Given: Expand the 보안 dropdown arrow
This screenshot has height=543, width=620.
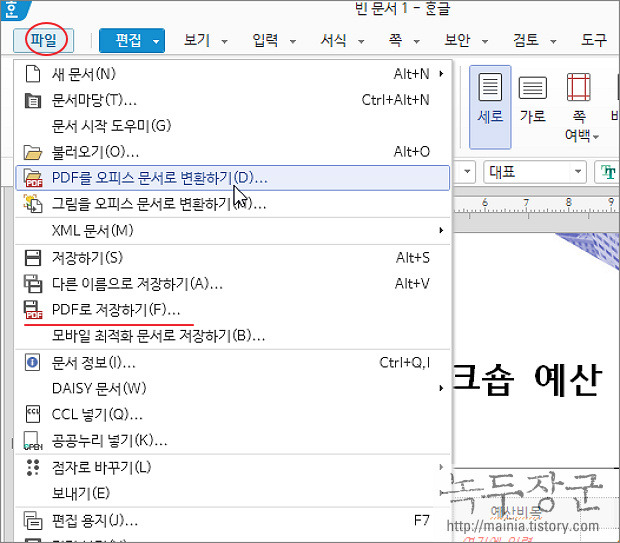Looking at the screenshot, I should tap(485, 41).
